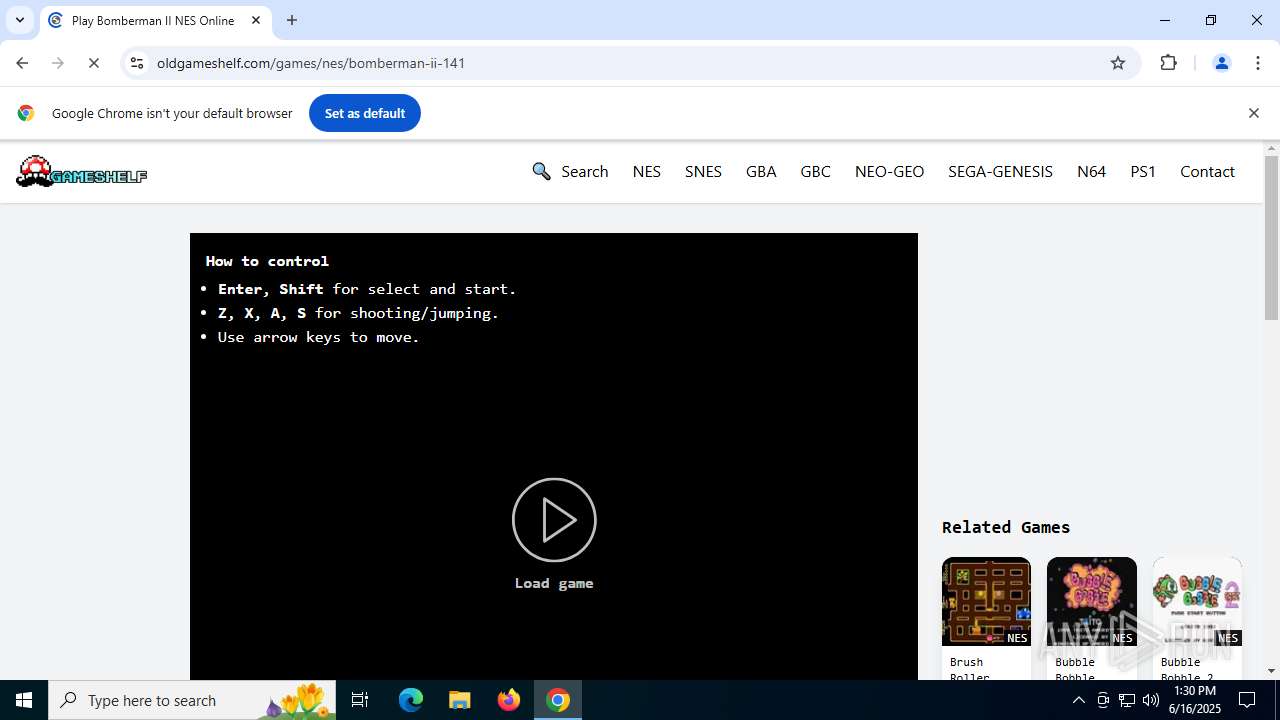
Task: Open the PS1 games section
Action: point(1143,172)
